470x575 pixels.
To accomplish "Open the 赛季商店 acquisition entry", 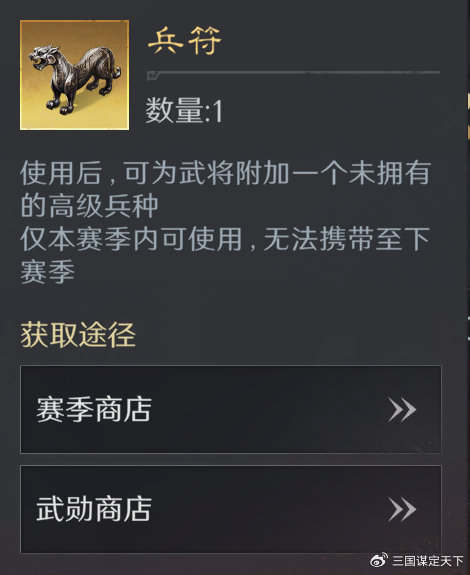I will coord(231,409).
